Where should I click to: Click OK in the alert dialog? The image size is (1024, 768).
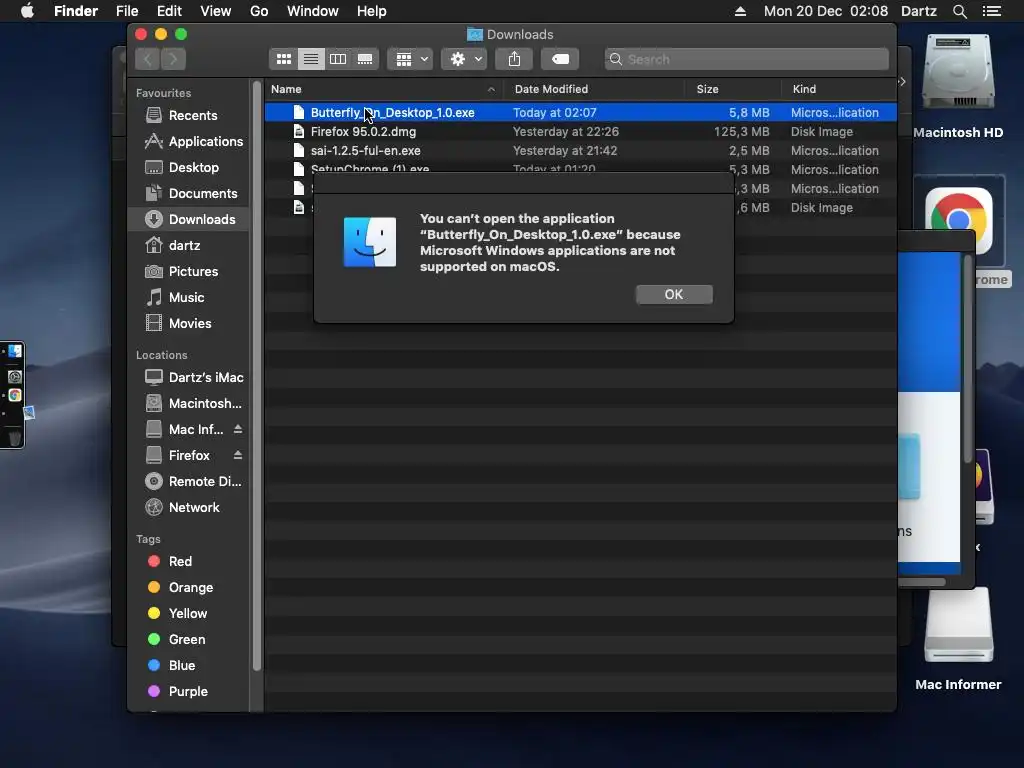click(674, 295)
